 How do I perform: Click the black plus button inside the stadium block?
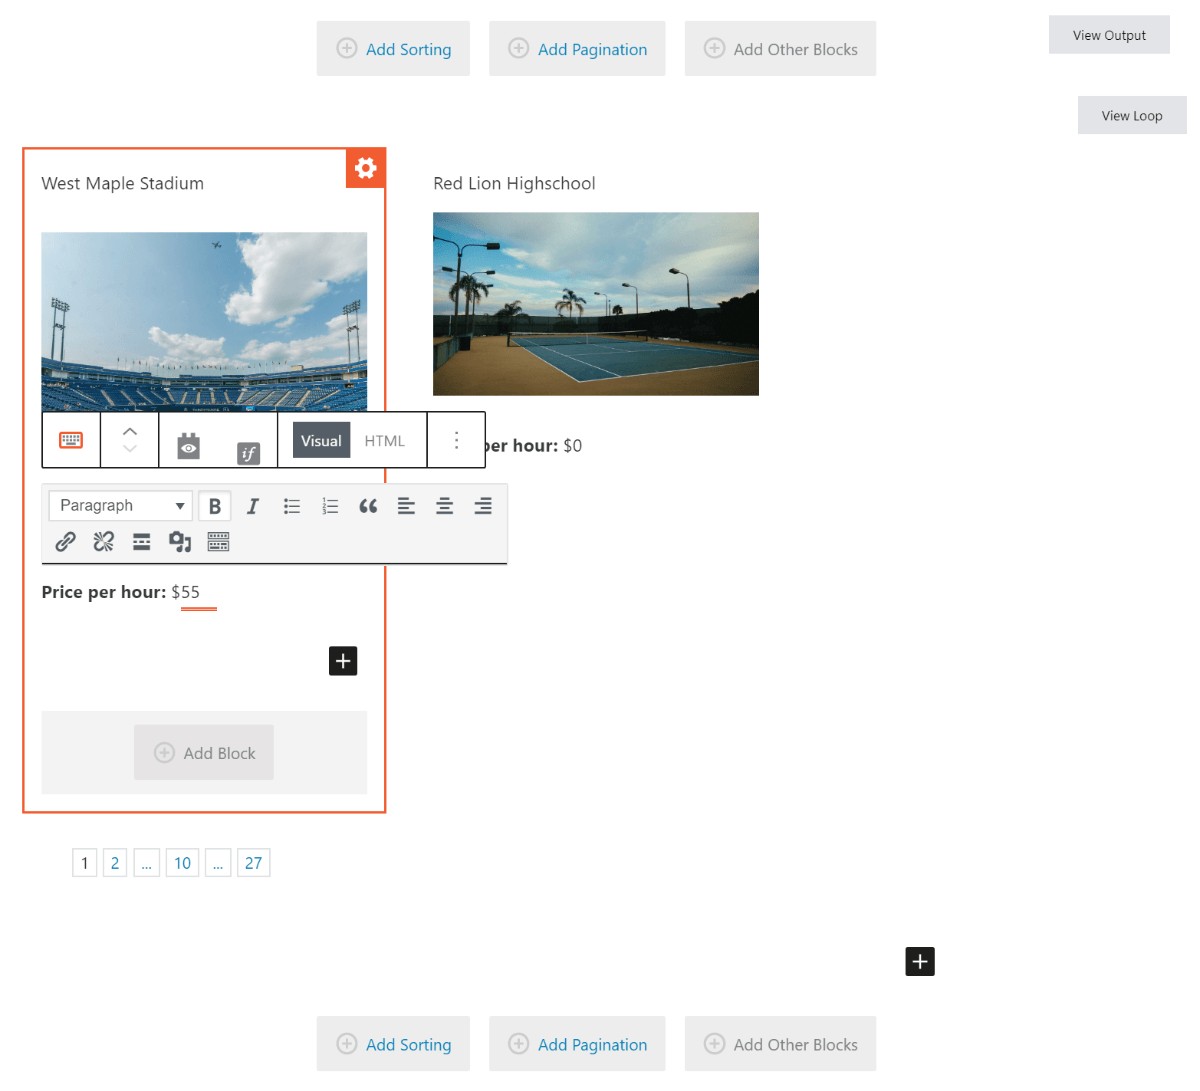[x=343, y=661]
